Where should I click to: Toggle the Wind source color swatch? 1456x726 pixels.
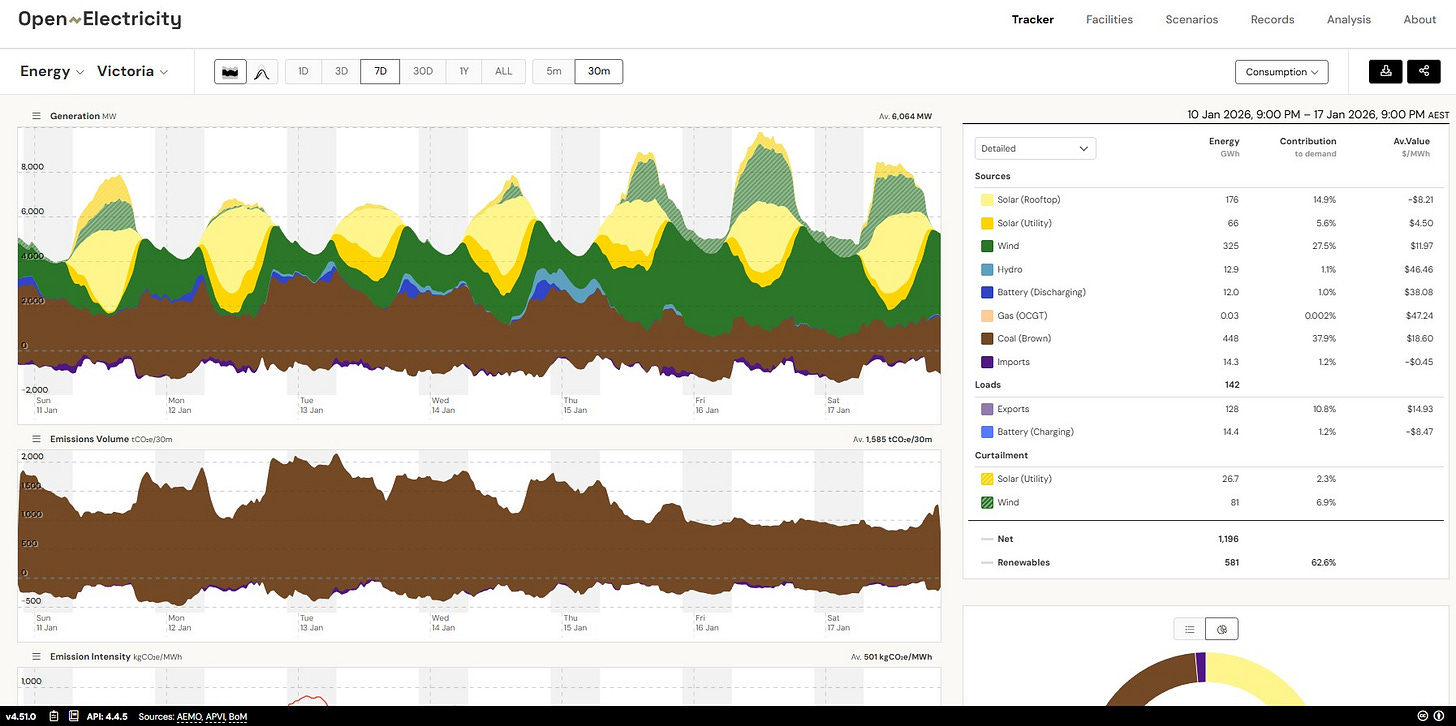pos(987,246)
